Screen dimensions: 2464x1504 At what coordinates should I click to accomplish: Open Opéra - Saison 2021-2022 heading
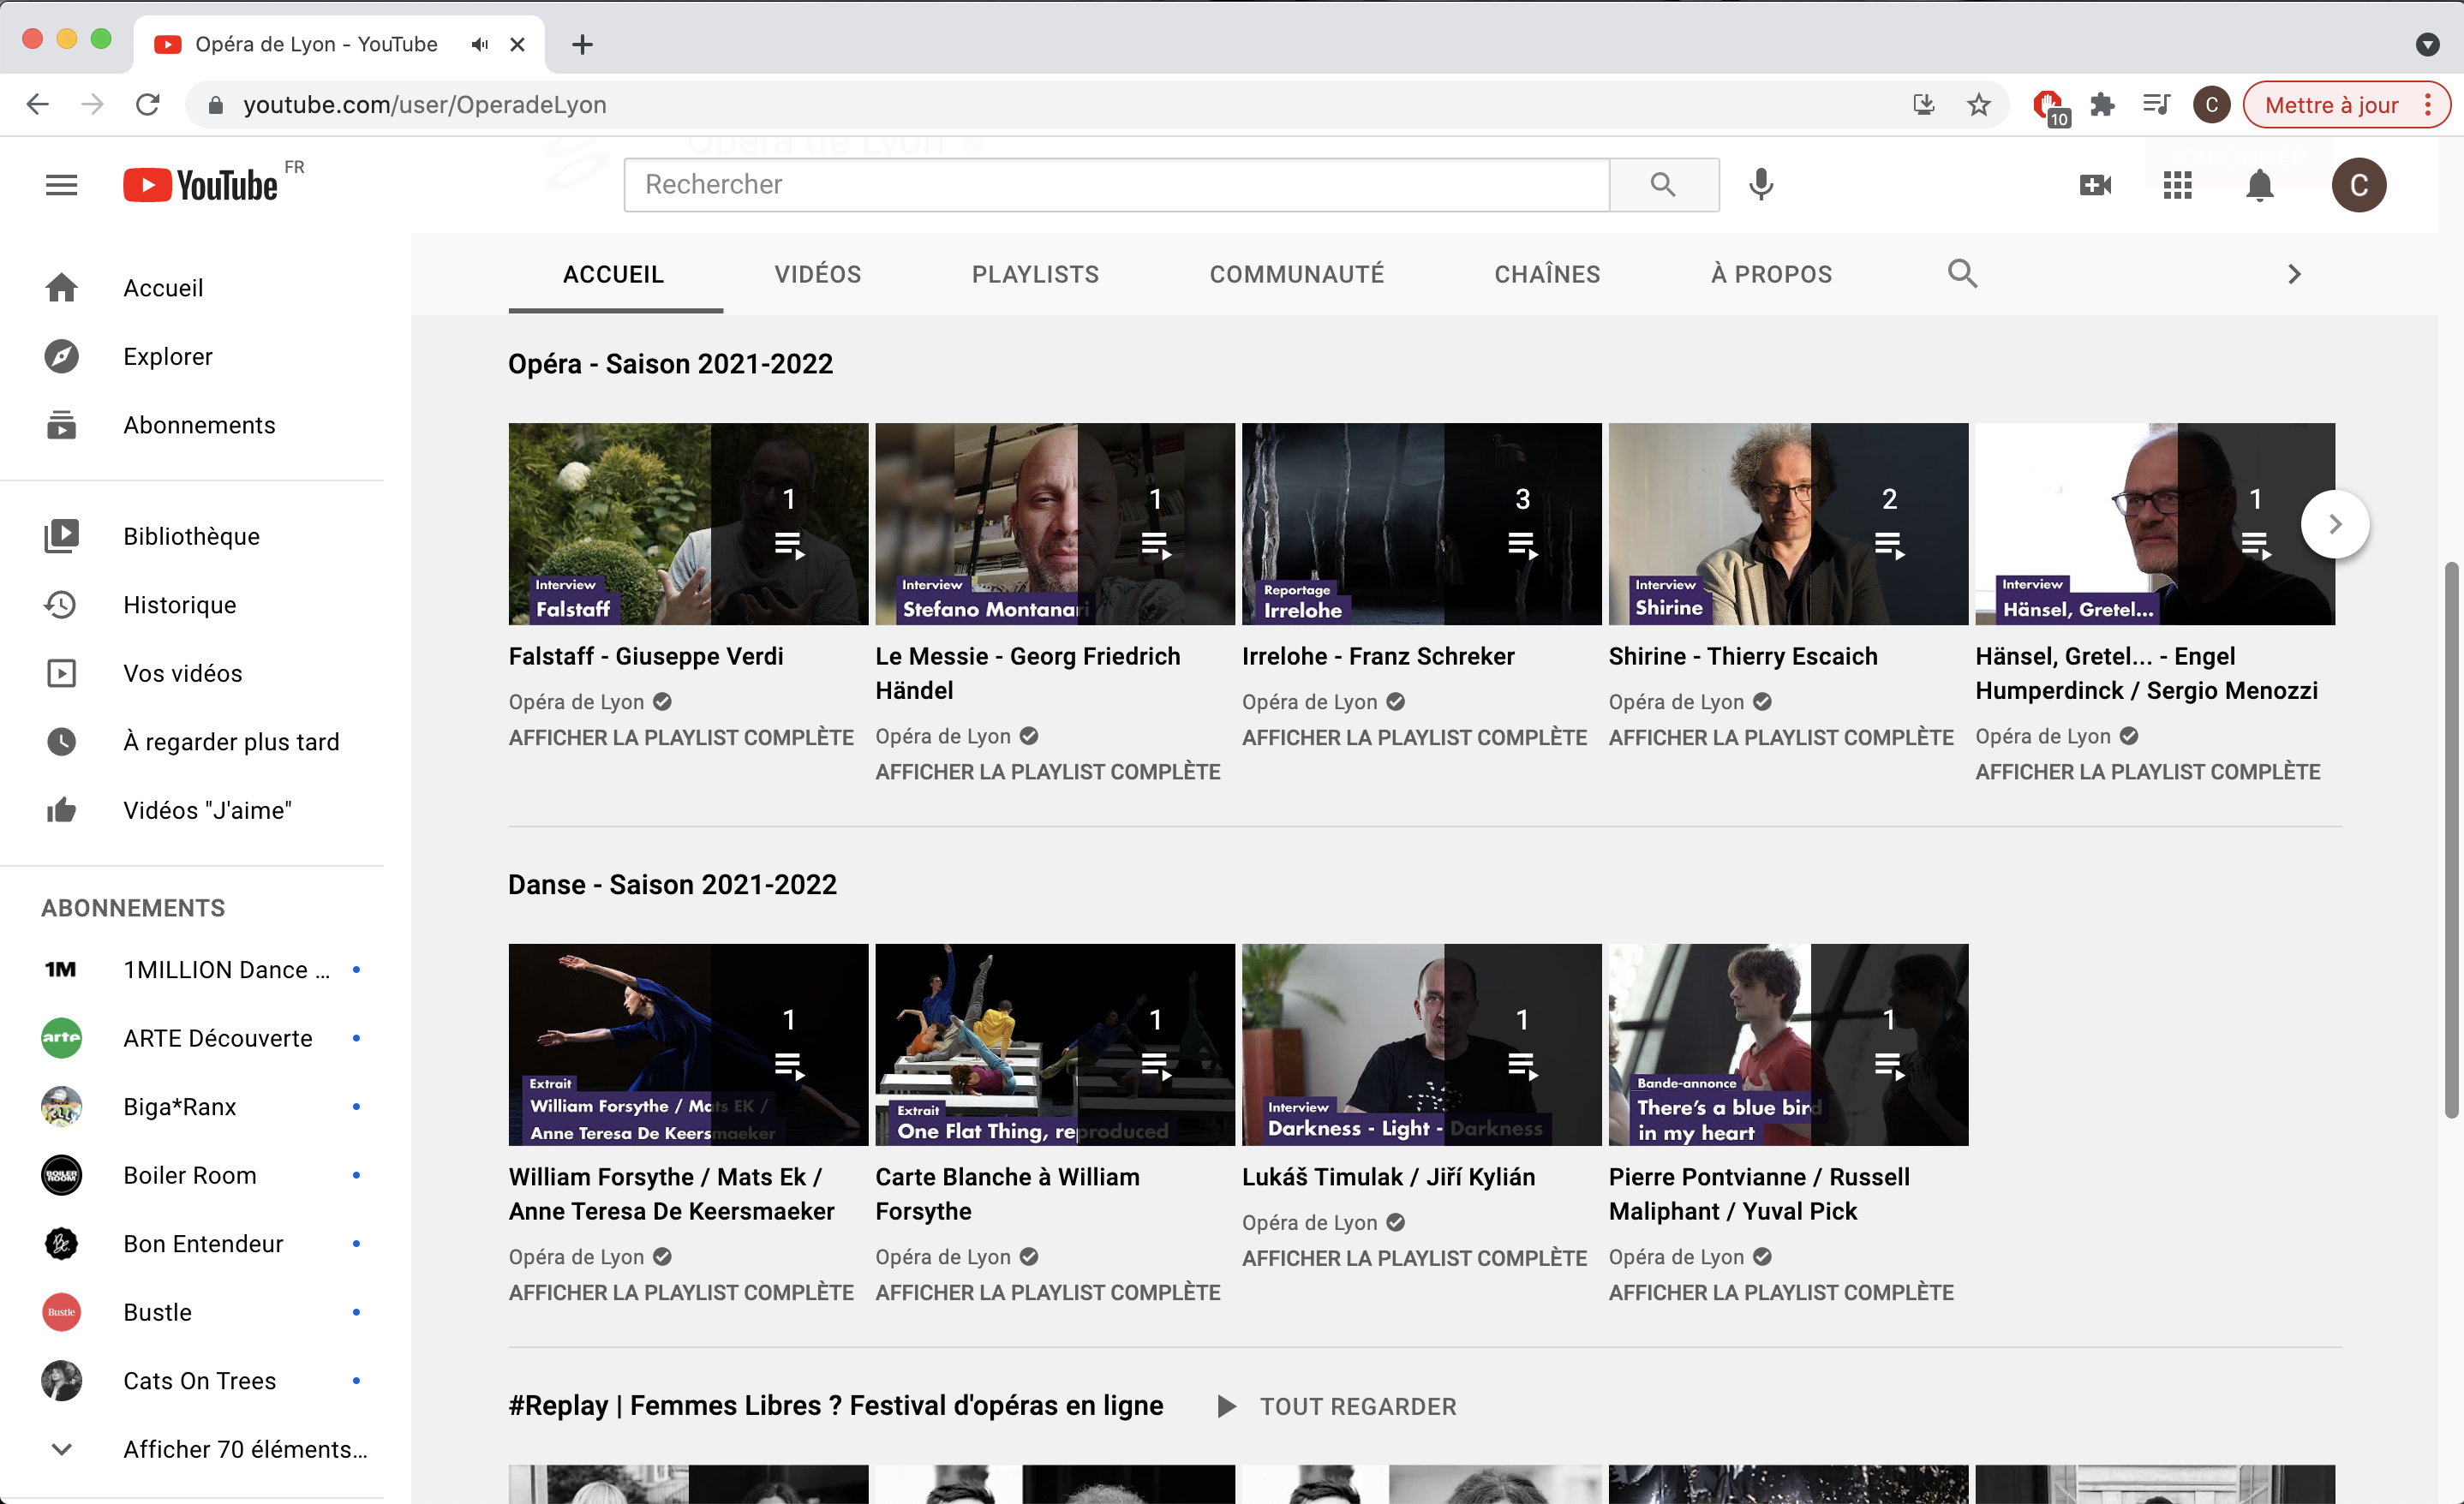click(670, 364)
